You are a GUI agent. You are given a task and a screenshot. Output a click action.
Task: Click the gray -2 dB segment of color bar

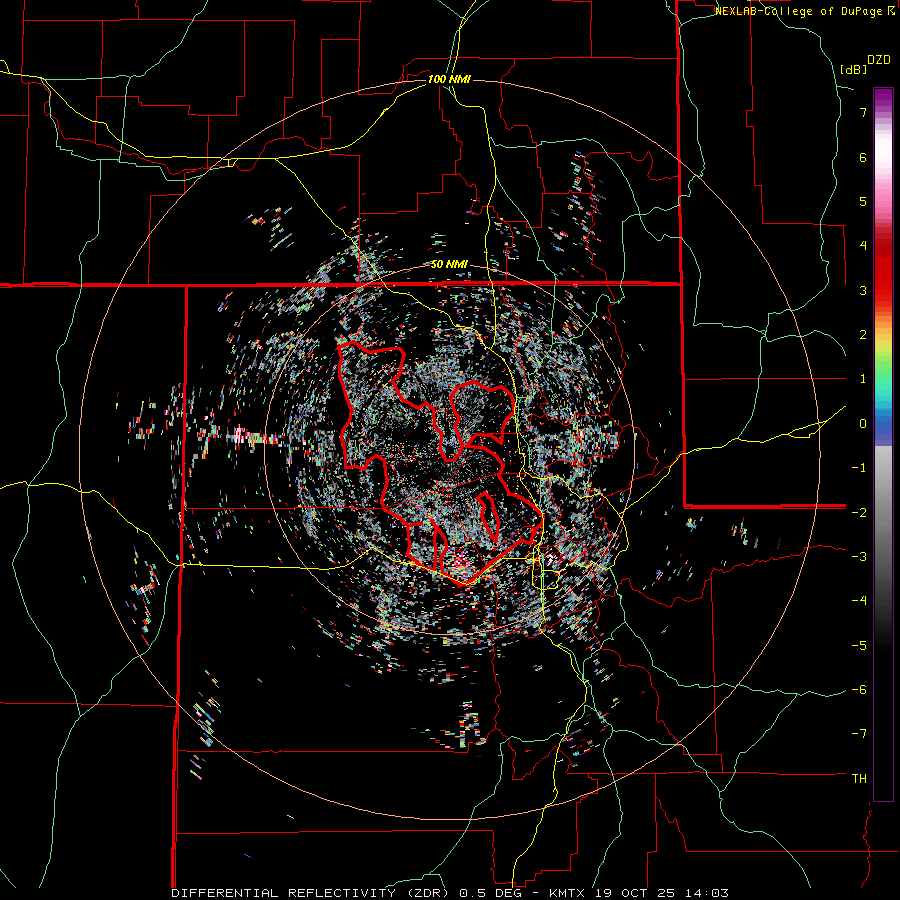coord(883,512)
